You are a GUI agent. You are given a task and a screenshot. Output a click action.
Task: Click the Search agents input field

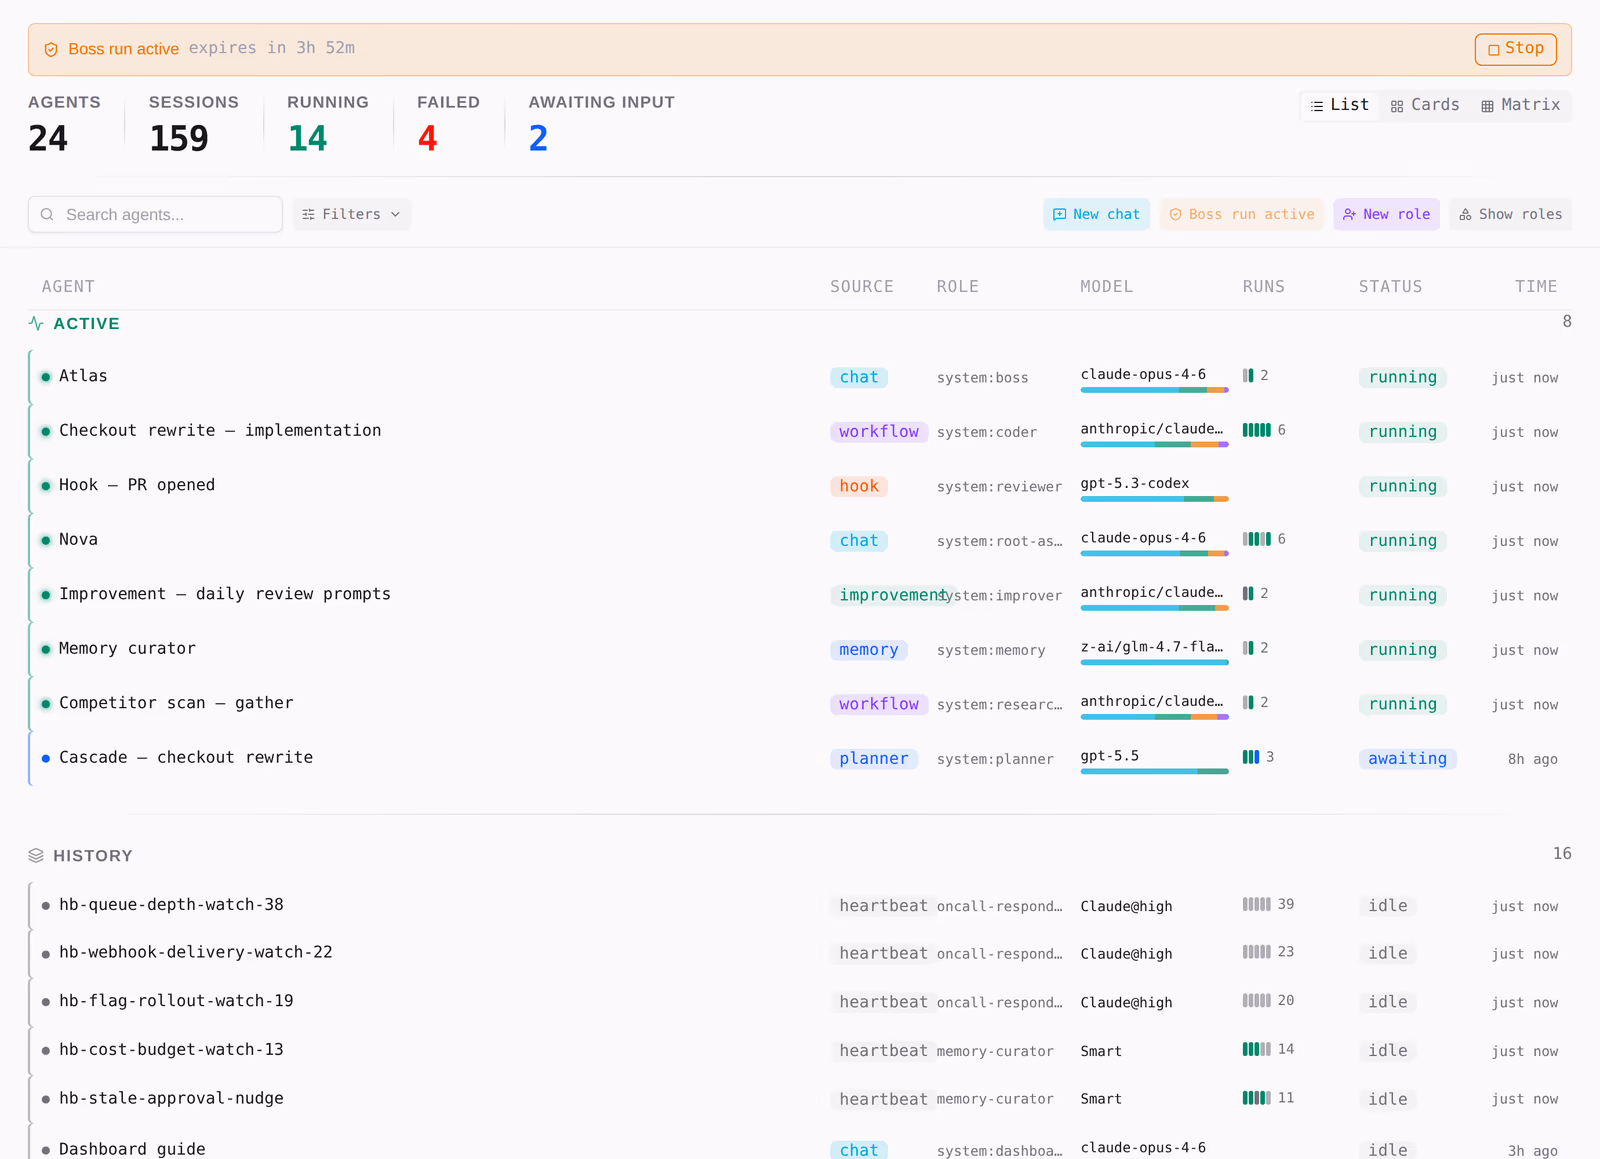pos(155,214)
